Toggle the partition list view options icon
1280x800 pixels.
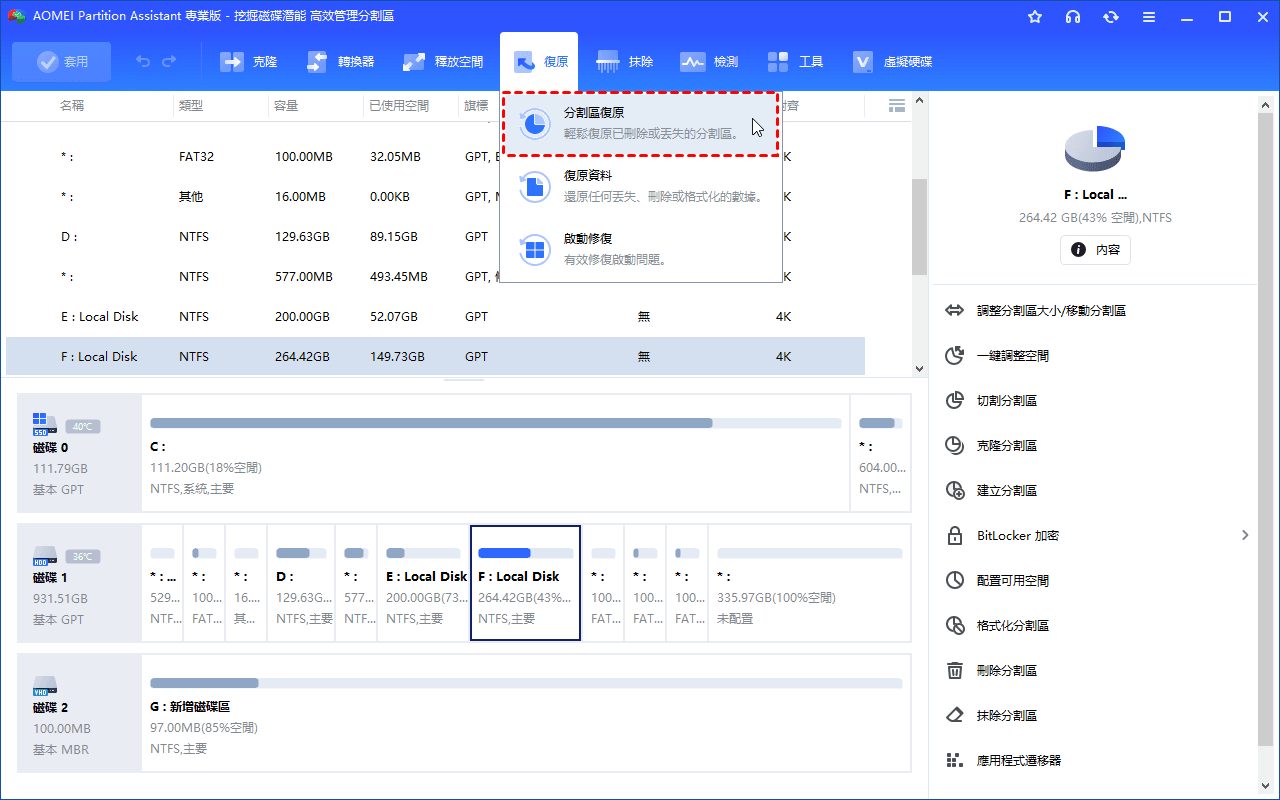[x=896, y=105]
